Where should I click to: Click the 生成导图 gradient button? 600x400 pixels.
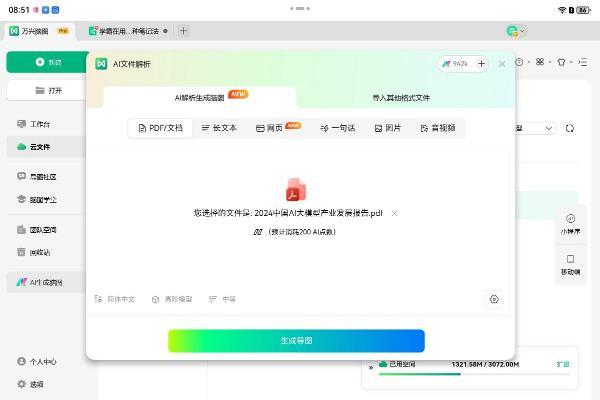click(296, 340)
